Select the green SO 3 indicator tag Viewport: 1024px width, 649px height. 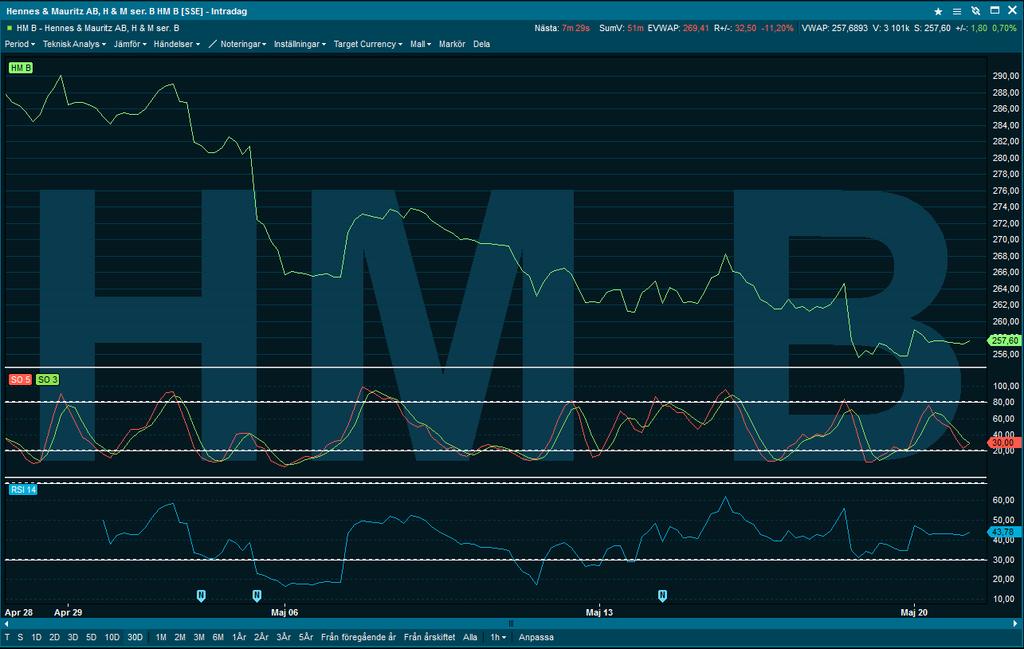point(47,379)
